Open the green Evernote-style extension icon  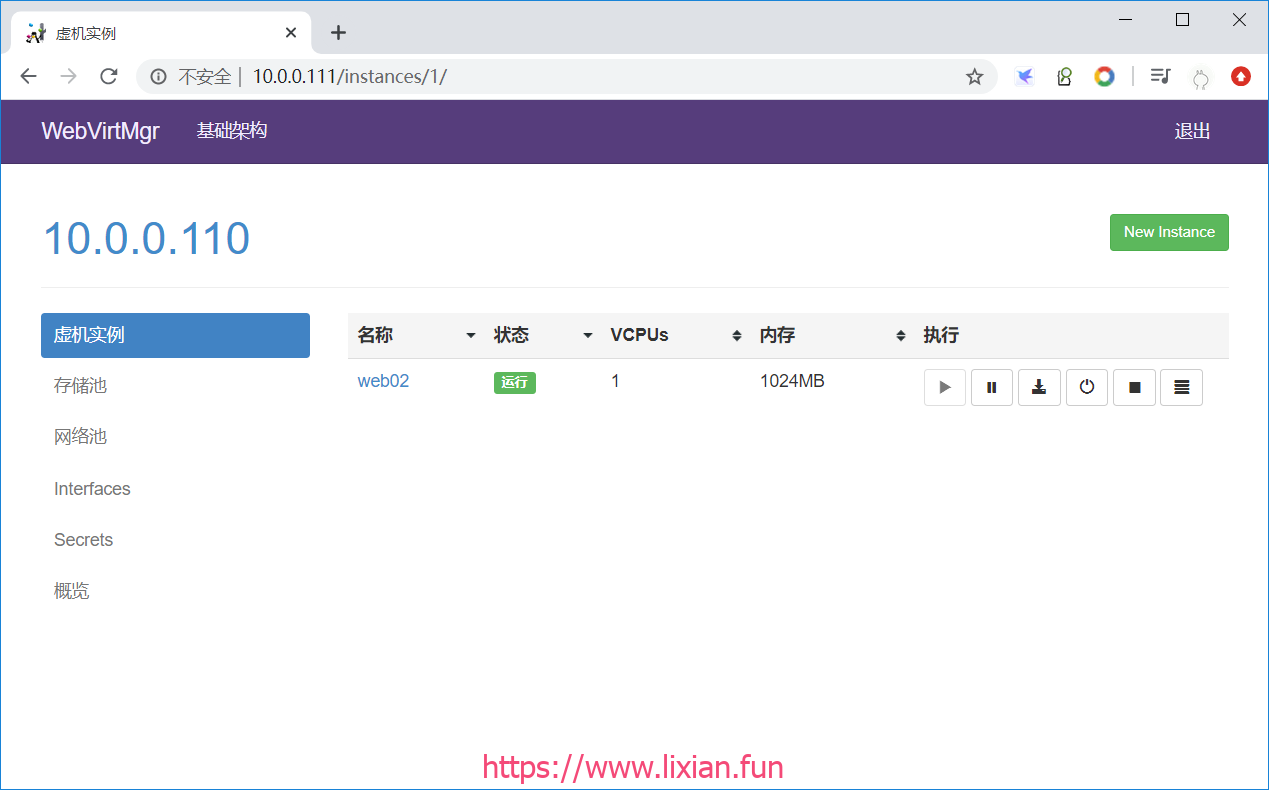(1064, 76)
